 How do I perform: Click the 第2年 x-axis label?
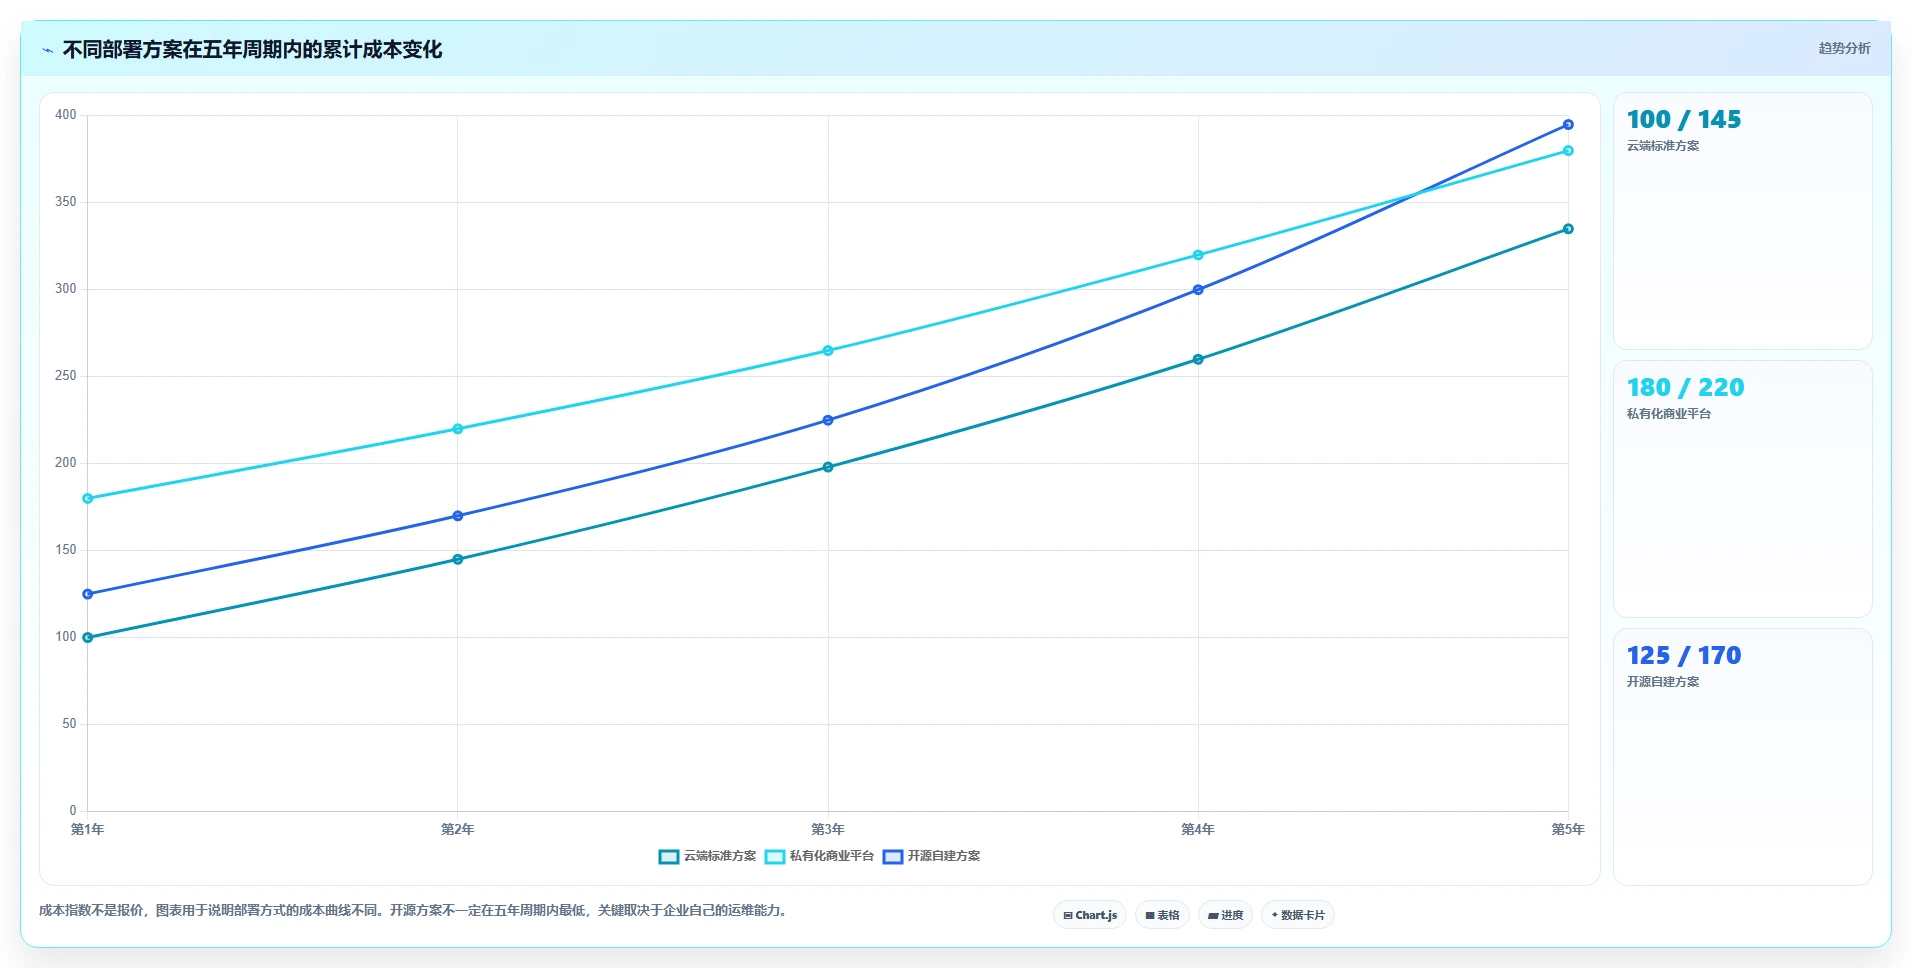point(458,829)
